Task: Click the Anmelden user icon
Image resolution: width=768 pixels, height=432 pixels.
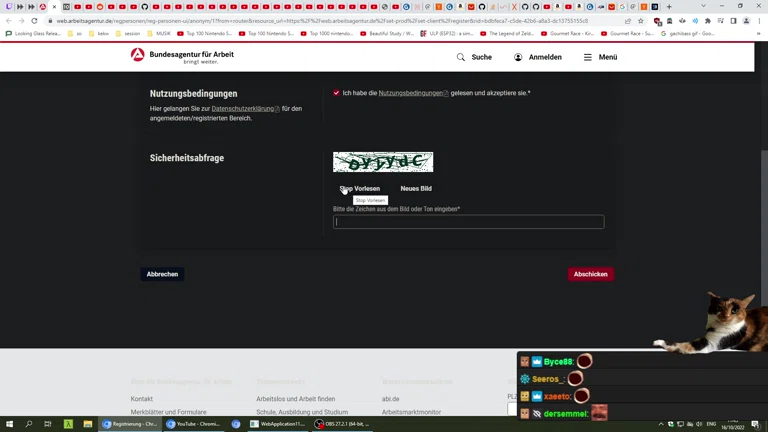Action: point(518,57)
